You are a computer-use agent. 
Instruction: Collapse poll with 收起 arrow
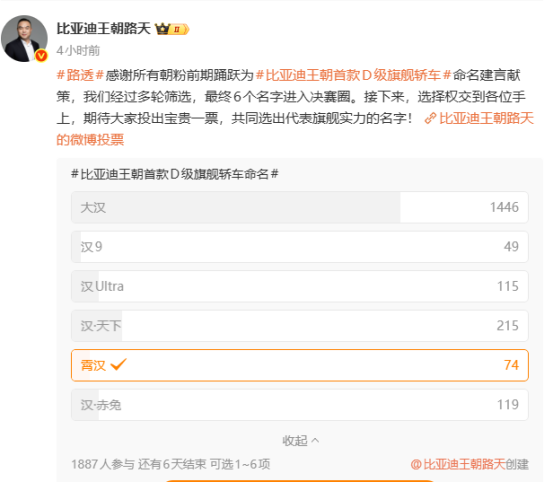tap(301, 441)
